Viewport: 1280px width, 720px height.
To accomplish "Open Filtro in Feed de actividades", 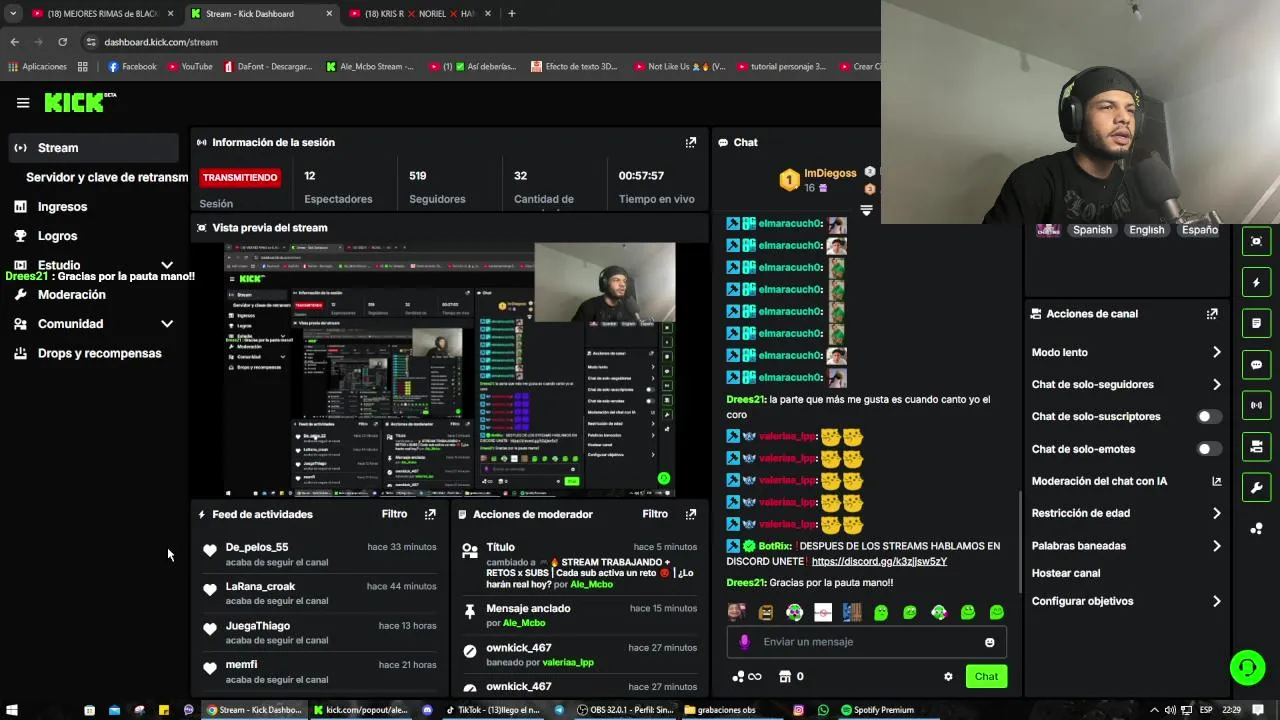I will (394, 514).
